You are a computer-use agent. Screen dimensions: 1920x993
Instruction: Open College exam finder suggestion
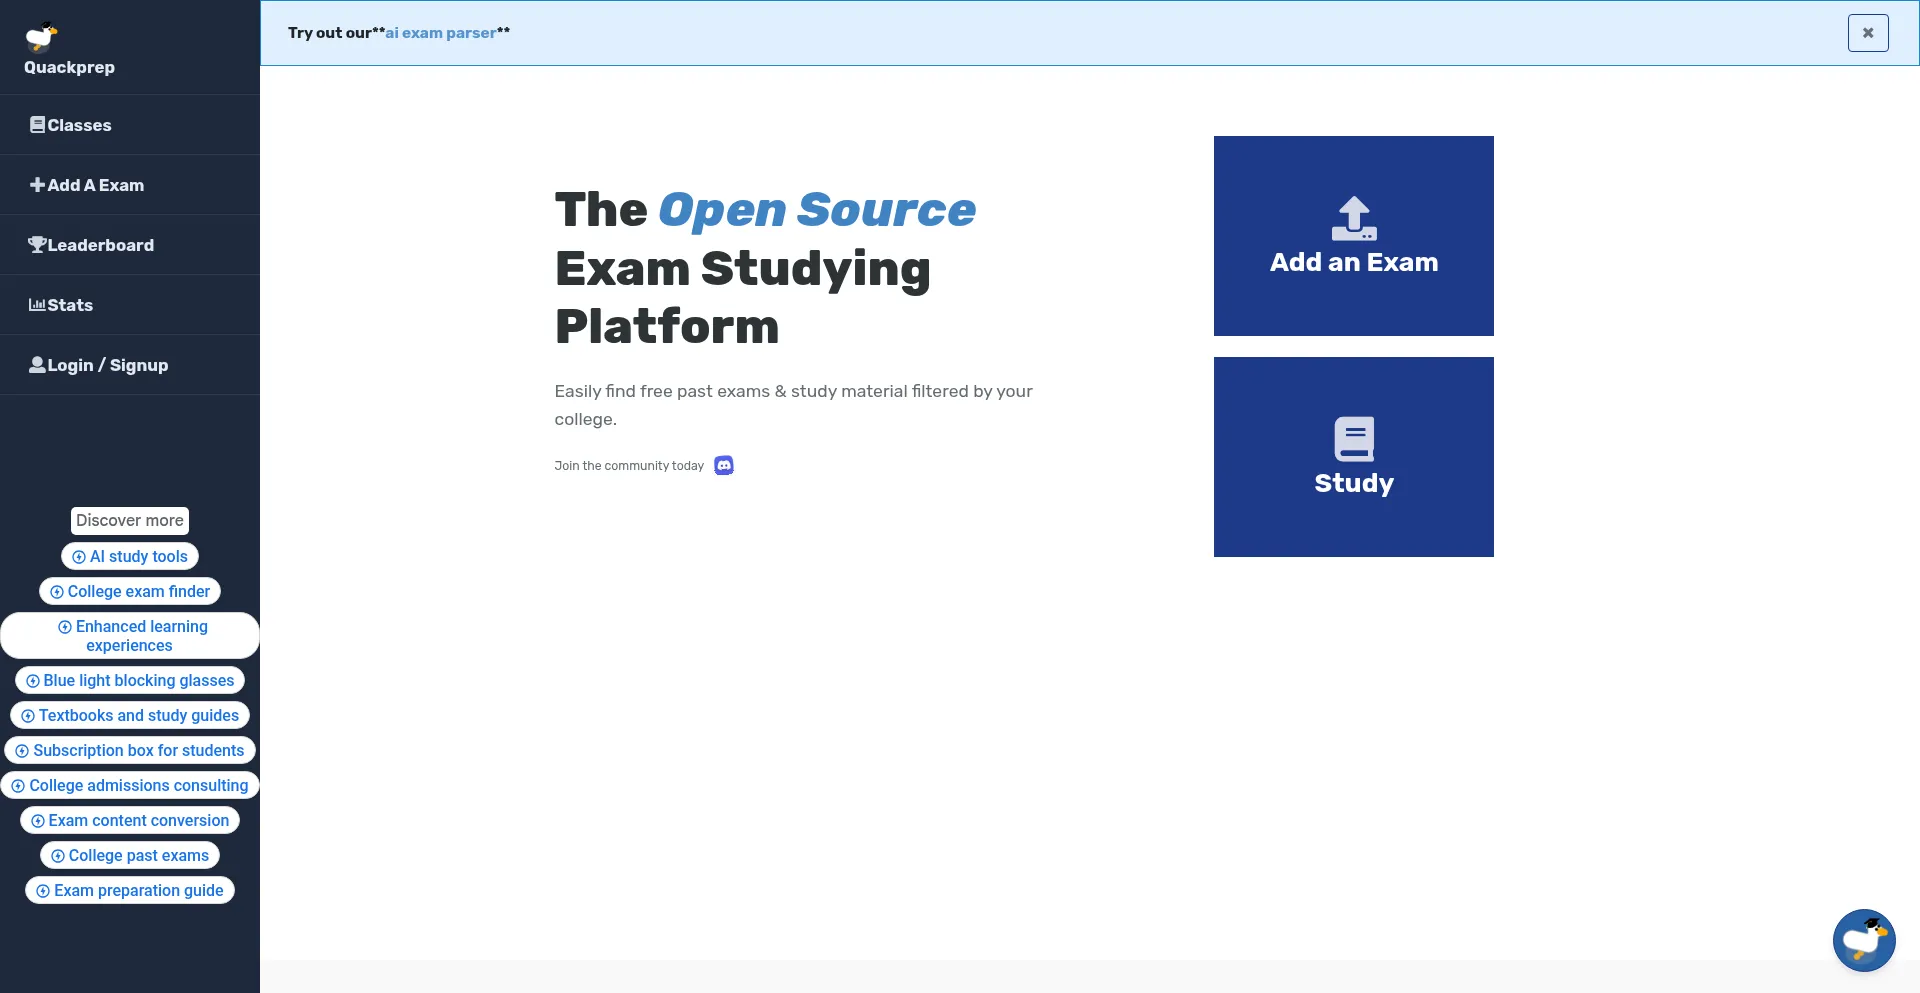(x=130, y=592)
